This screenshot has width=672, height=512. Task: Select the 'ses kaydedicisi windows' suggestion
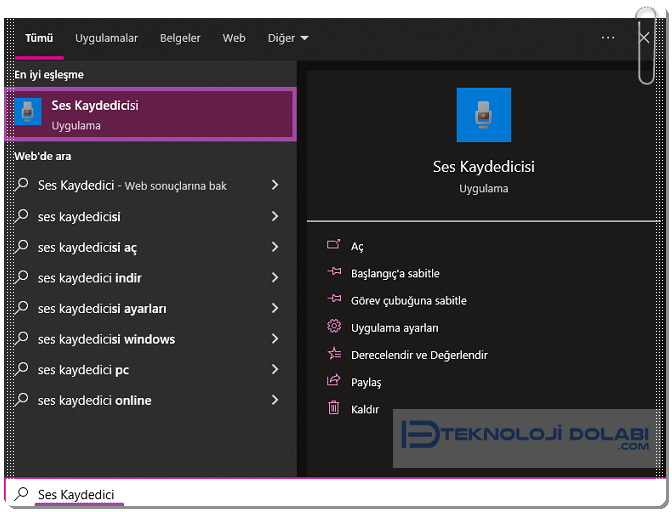(x=148, y=339)
